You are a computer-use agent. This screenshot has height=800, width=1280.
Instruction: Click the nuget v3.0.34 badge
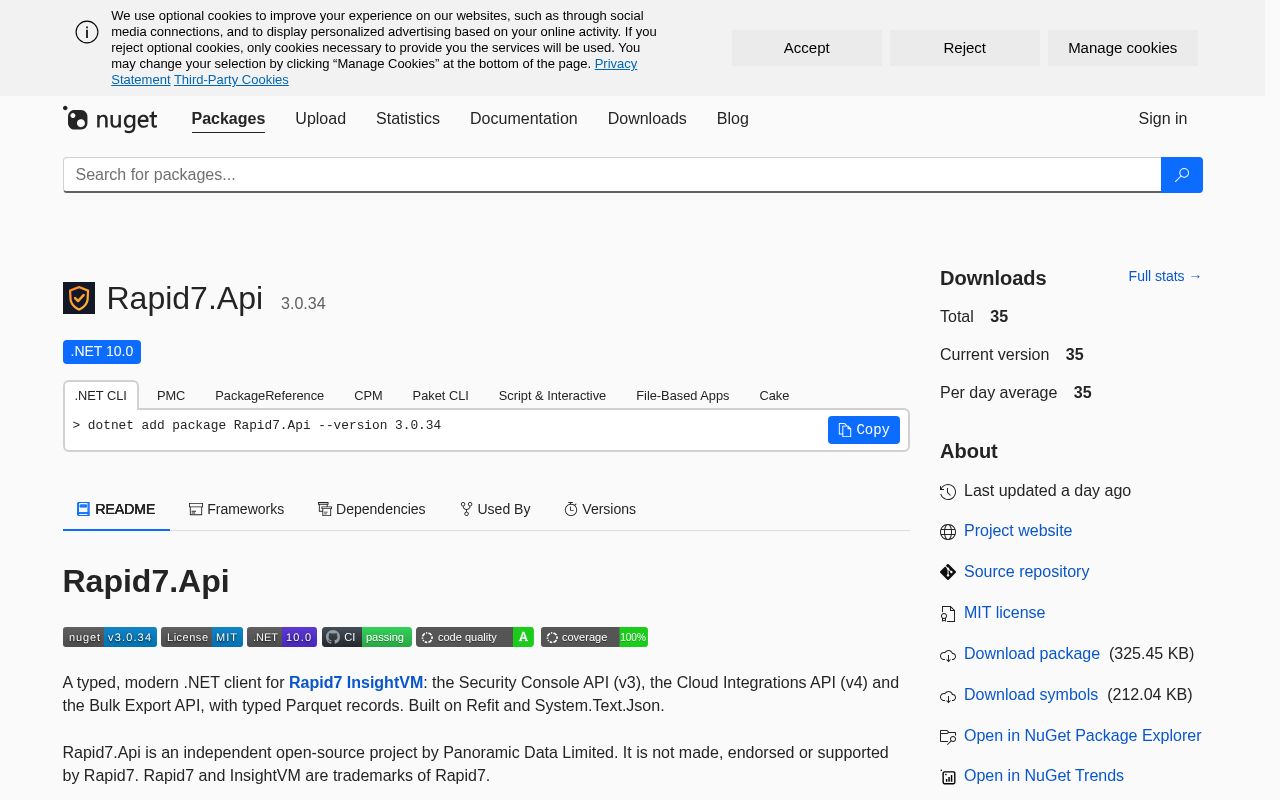tap(110, 637)
